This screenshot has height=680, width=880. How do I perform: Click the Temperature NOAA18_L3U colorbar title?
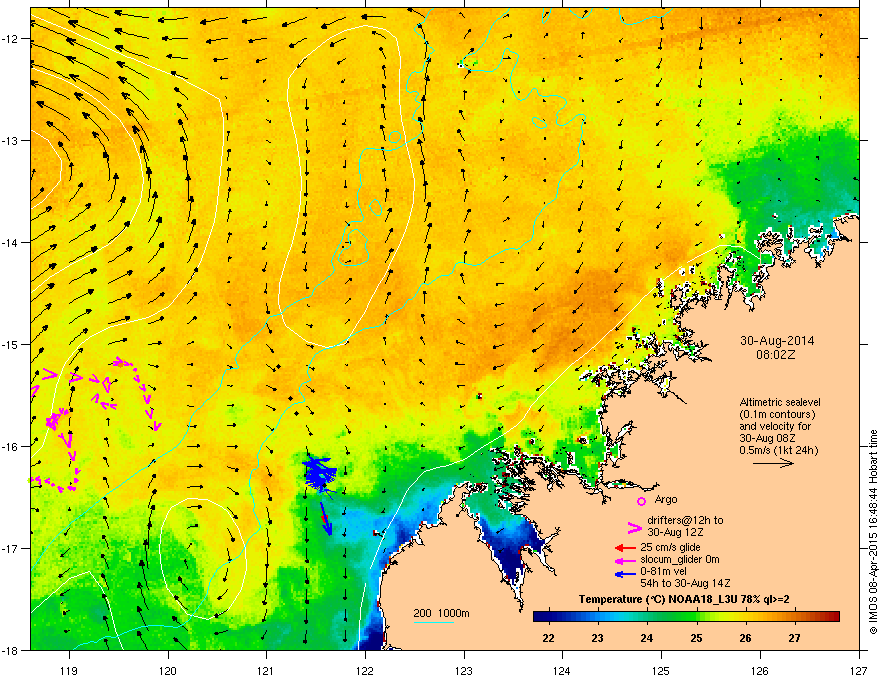(x=684, y=599)
